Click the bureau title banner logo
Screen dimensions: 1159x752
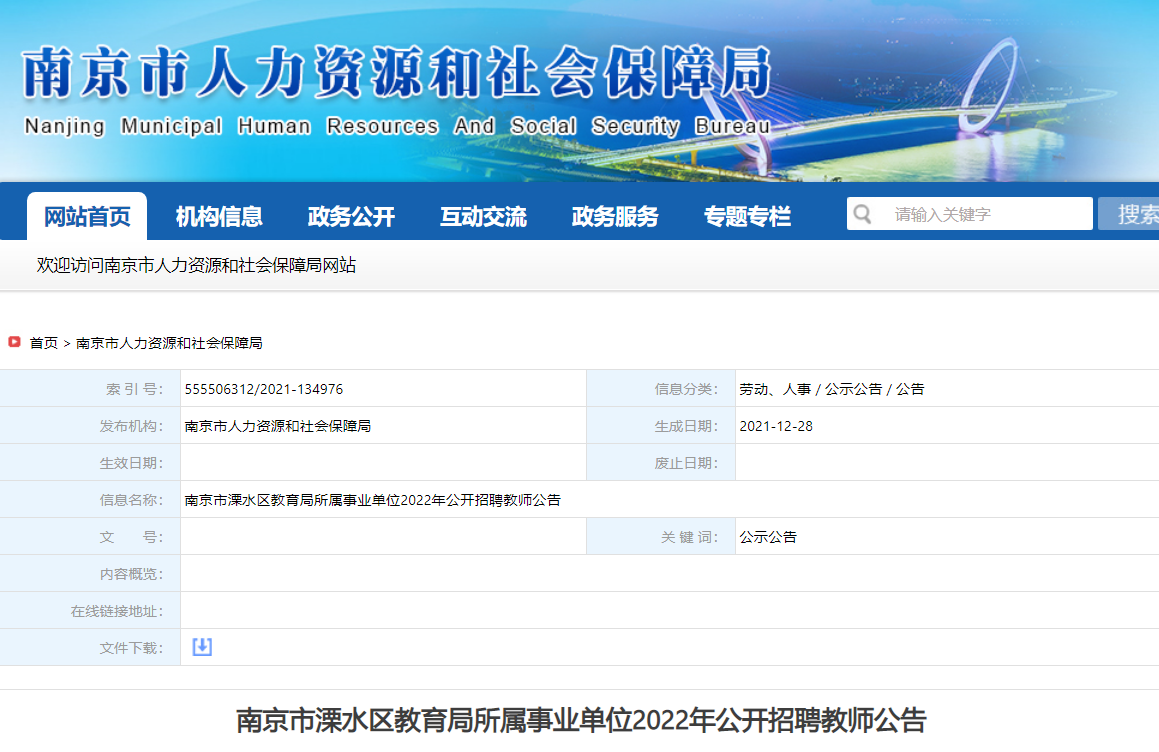[x=398, y=72]
